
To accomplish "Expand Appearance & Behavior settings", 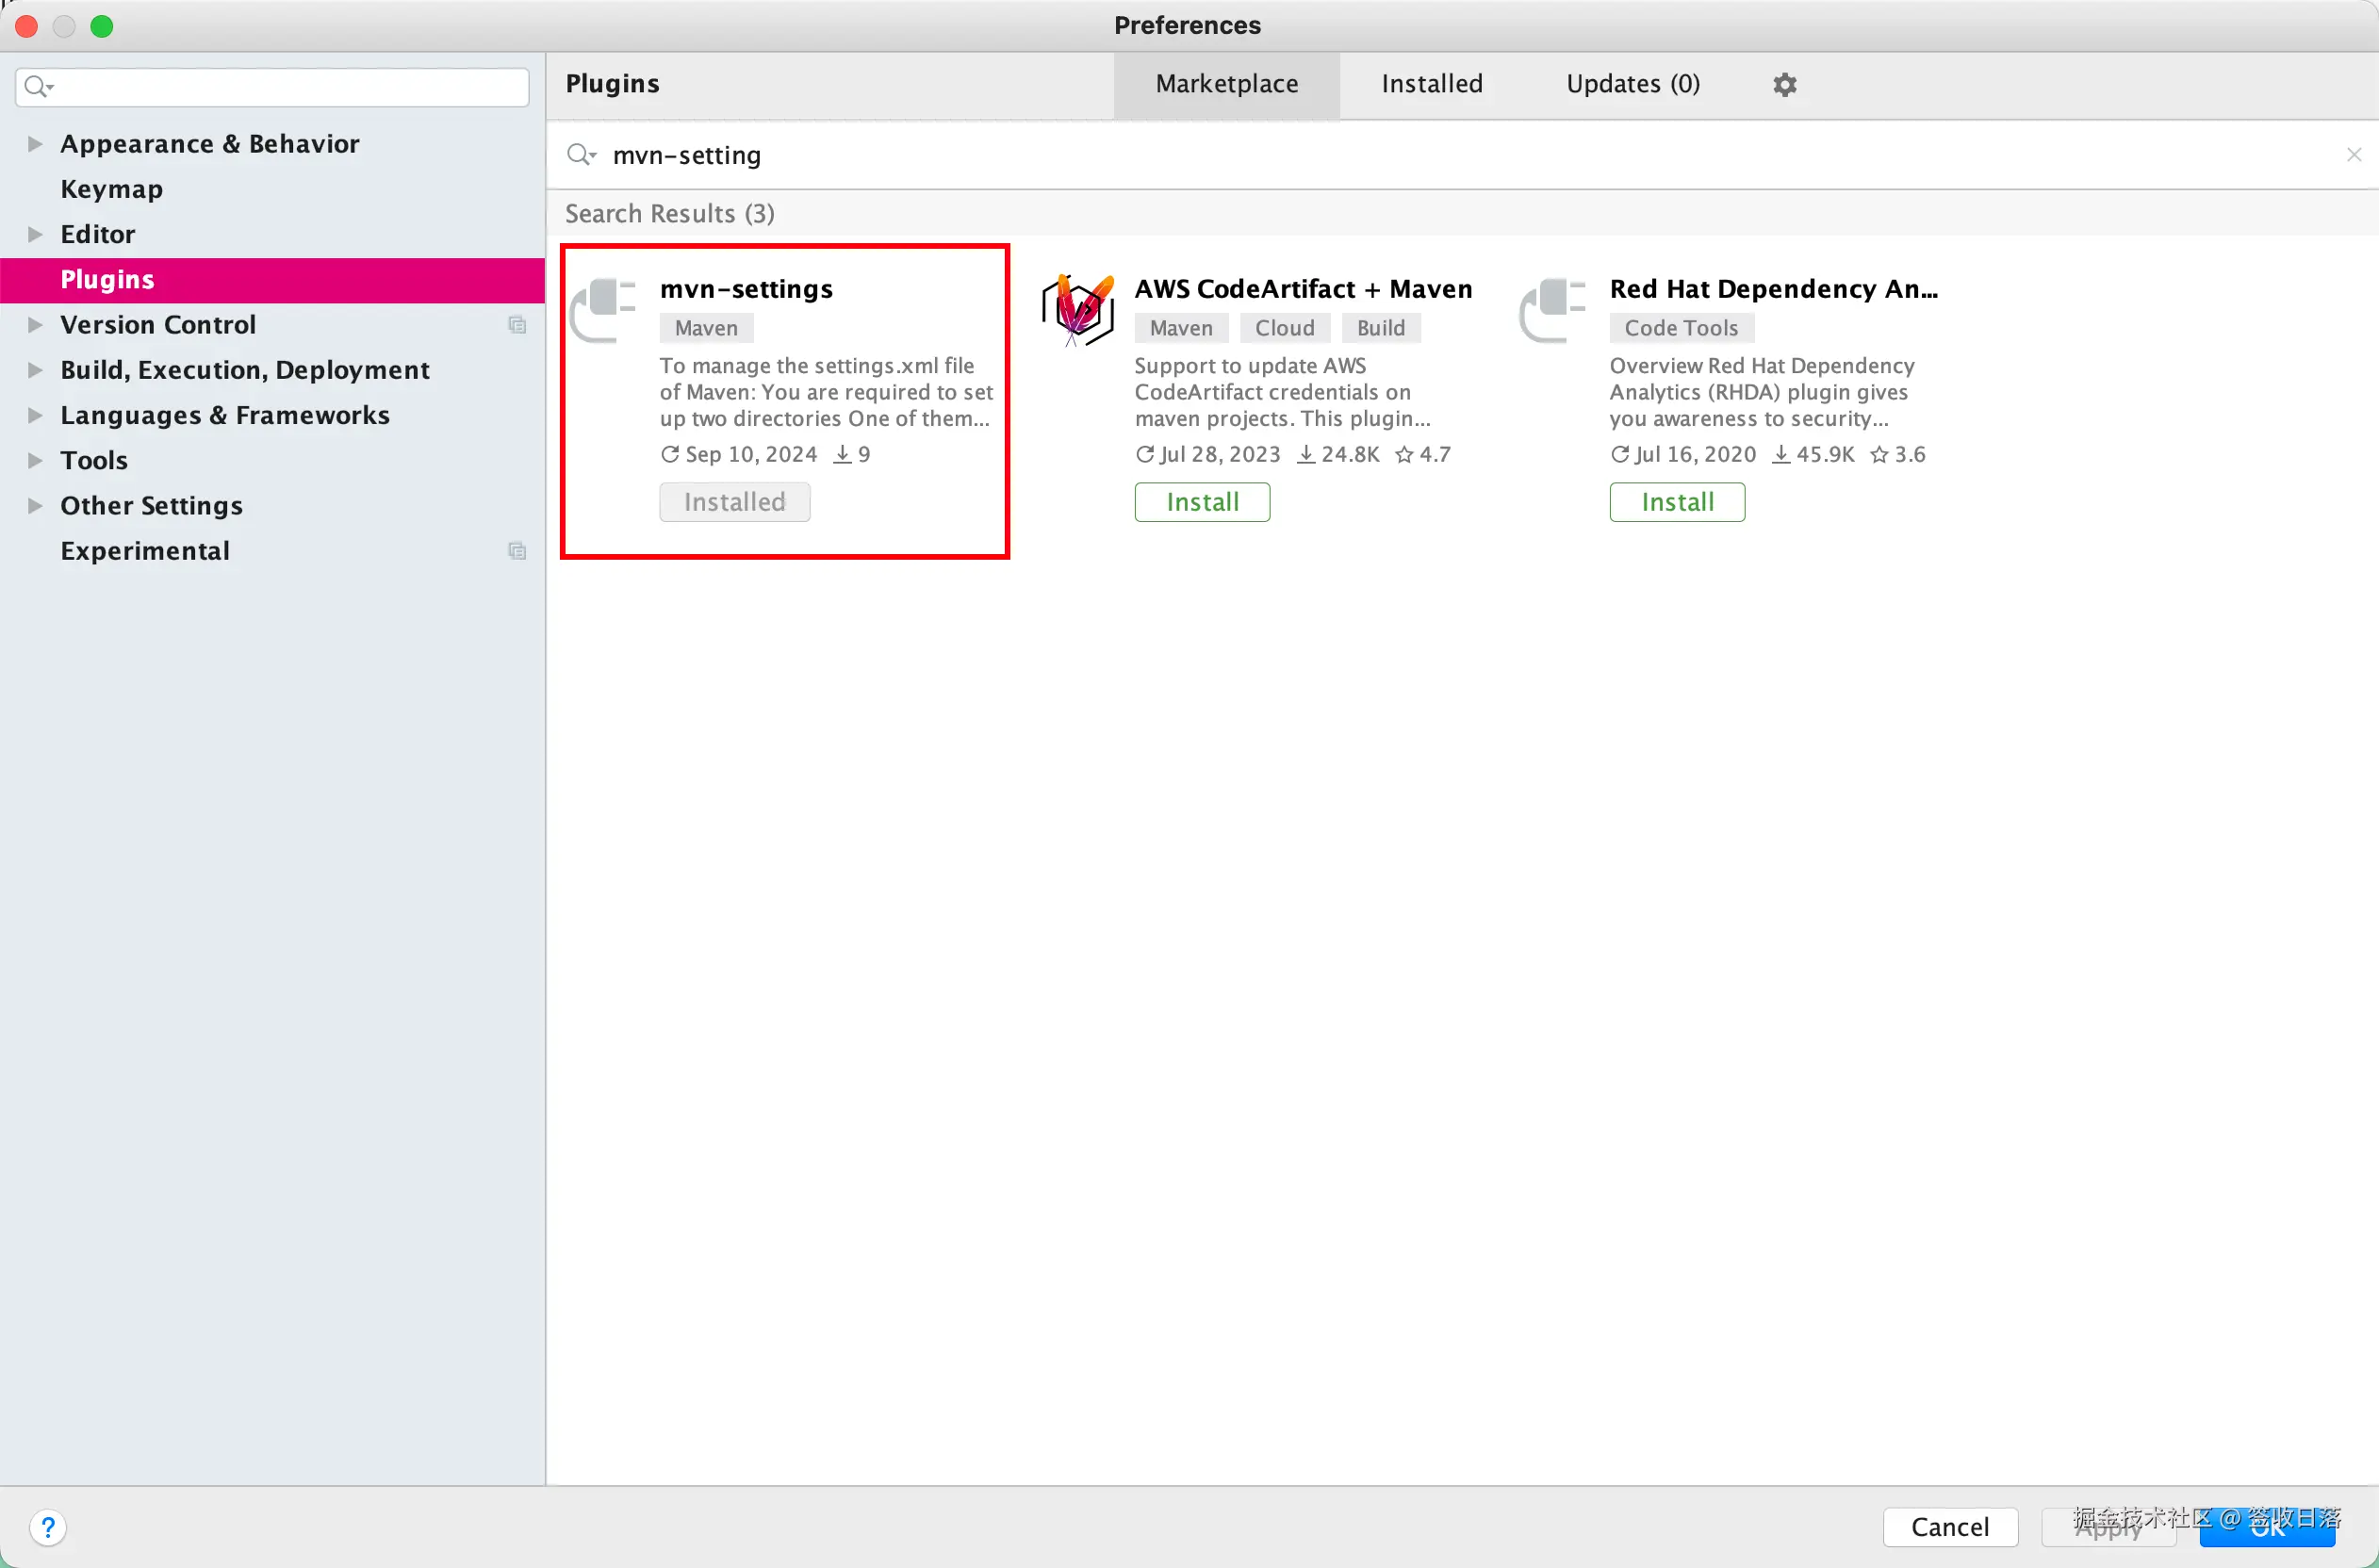I will [x=35, y=144].
